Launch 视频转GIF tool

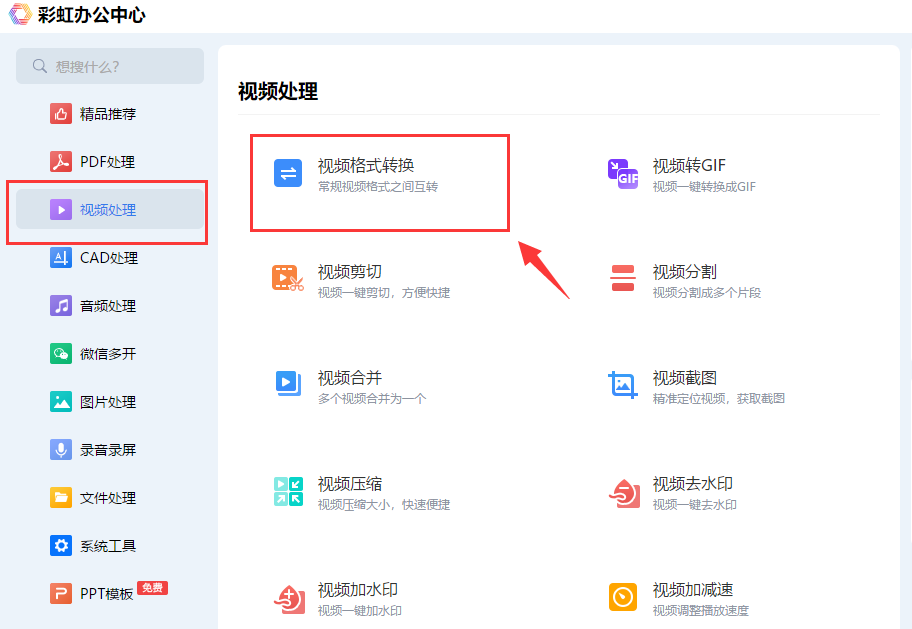(x=689, y=166)
